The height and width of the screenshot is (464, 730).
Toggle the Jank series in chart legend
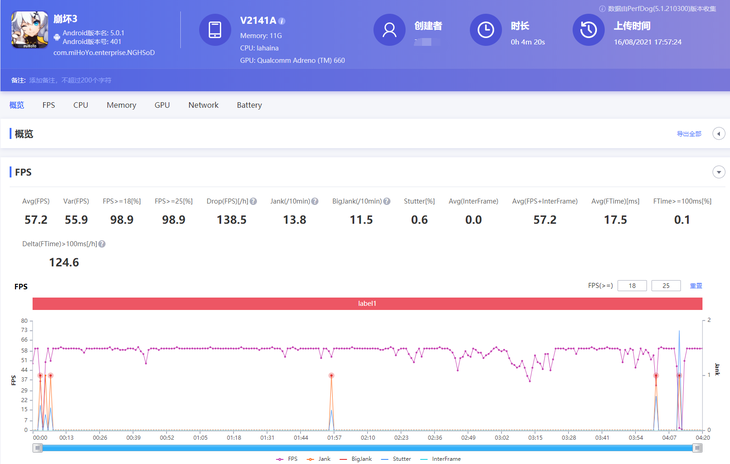(319, 459)
